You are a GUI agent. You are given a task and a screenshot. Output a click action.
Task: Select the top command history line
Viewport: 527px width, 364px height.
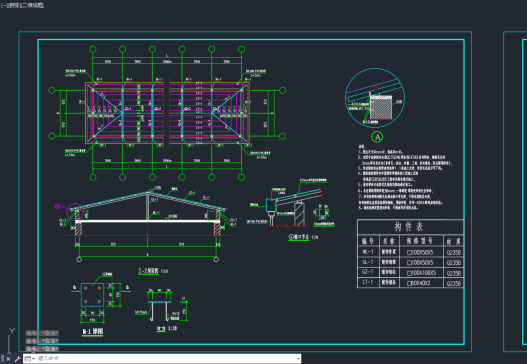click(x=42, y=333)
